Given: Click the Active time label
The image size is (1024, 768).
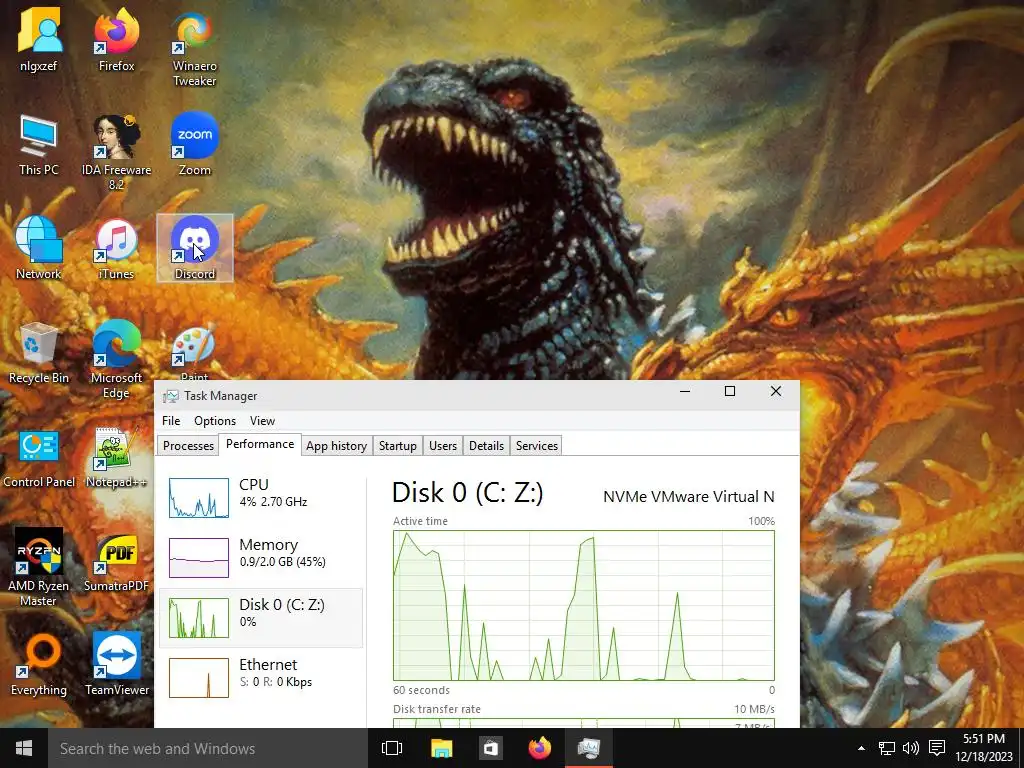Looking at the screenshot, I should tap(421, 521).
